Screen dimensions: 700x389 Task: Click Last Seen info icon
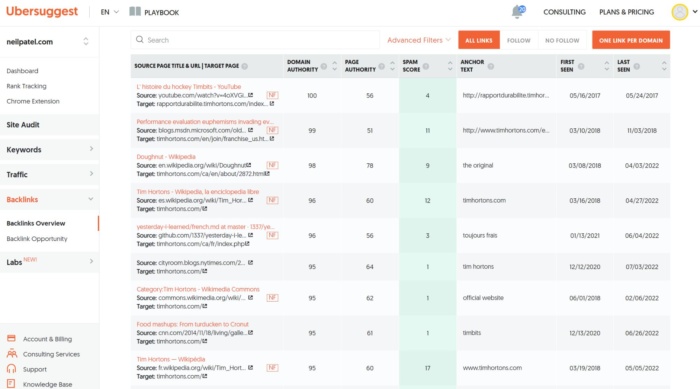pos(637,66)
